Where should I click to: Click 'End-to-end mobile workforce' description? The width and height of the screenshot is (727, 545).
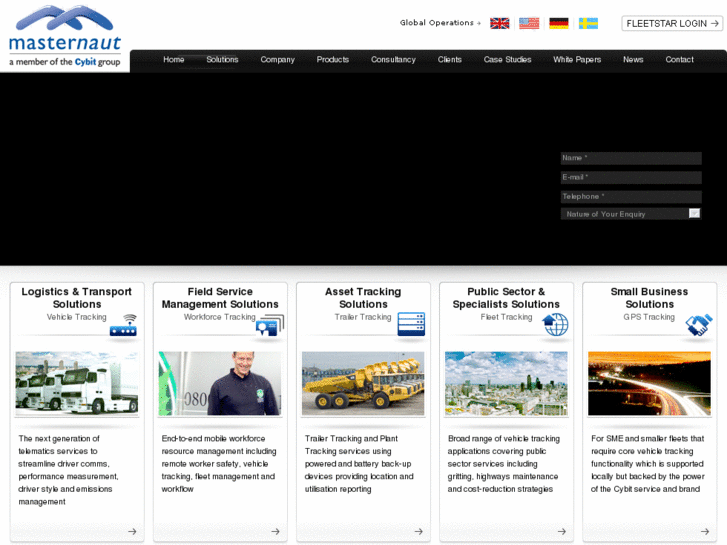(x=218, y=464)
